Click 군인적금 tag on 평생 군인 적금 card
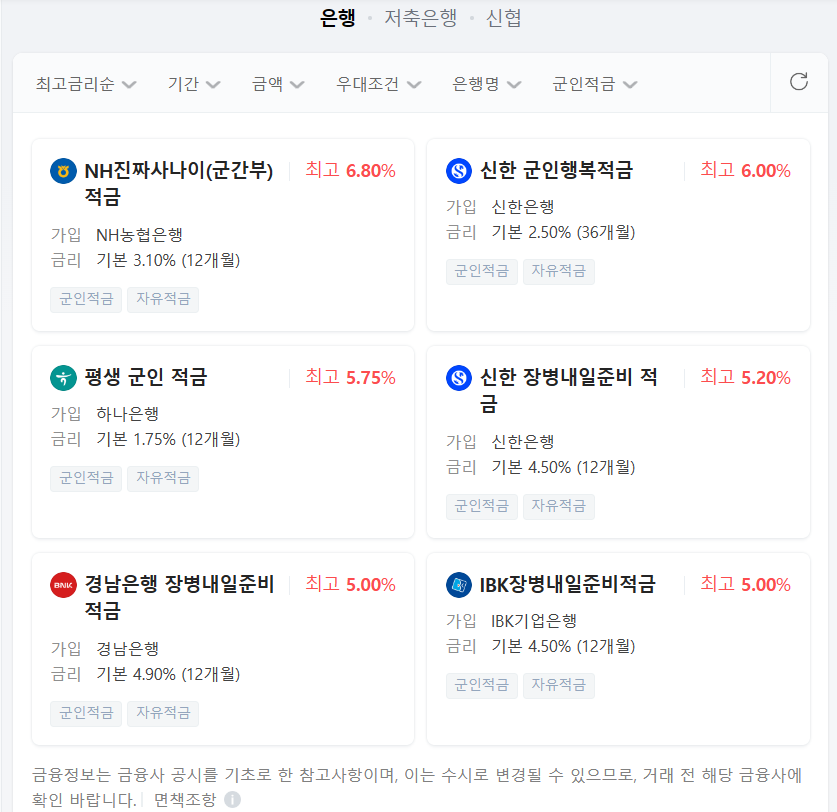 tap(86, 479)
